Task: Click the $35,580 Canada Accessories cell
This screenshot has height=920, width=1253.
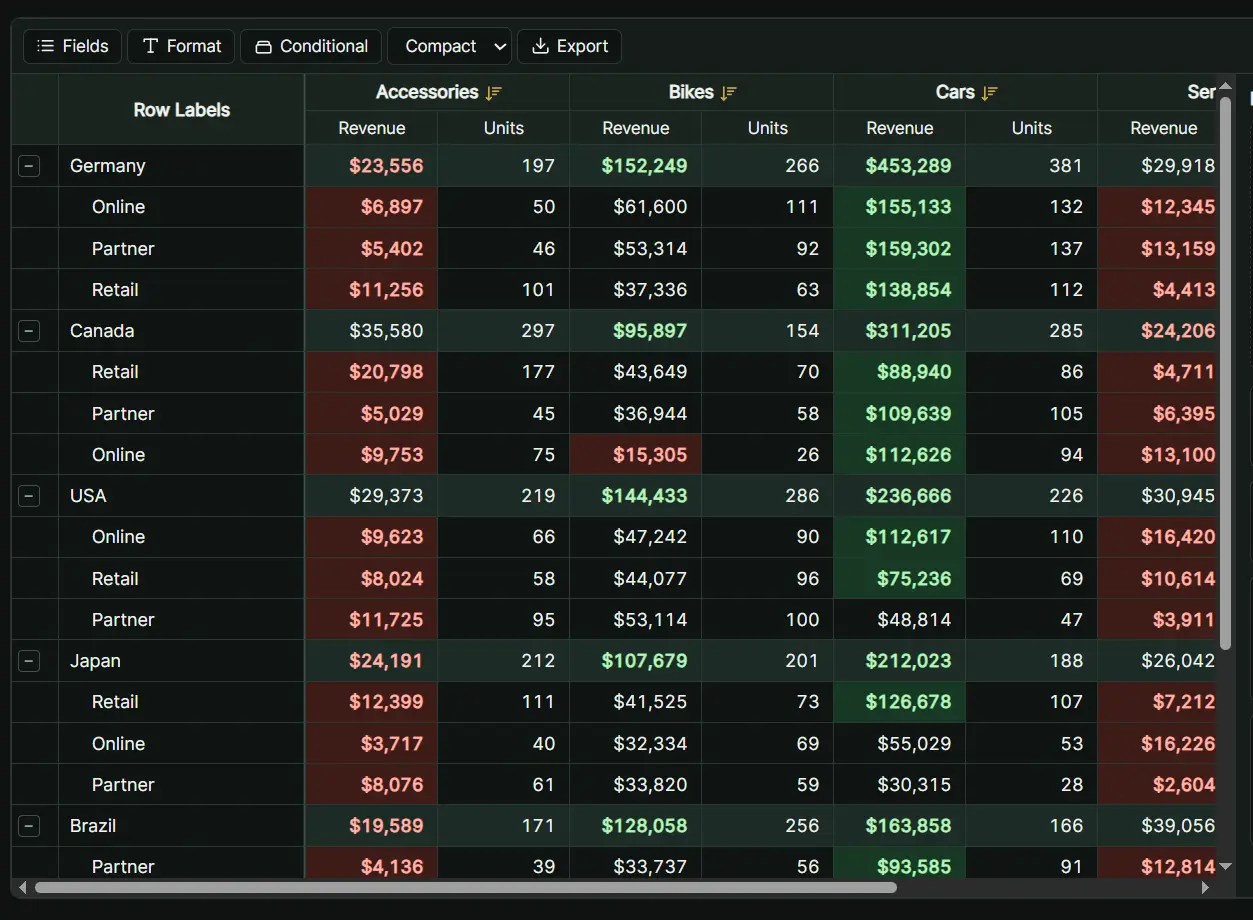Action: [x=371, y=331]
